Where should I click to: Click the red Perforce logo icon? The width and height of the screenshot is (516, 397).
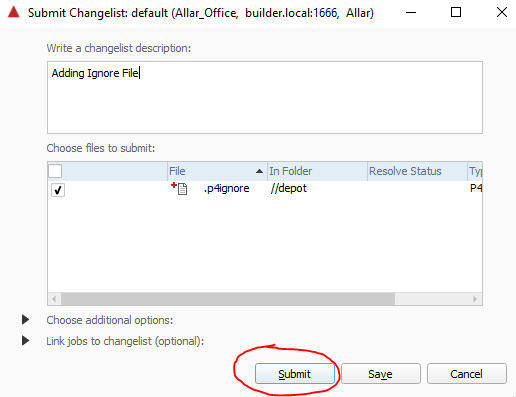click(x=14, y=12)
